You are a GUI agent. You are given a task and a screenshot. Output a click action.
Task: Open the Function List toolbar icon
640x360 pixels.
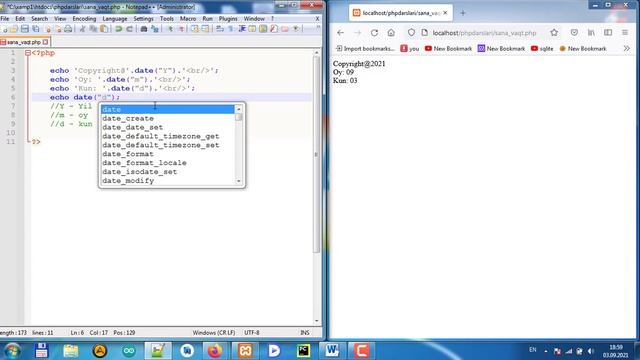tap(273, 29)
